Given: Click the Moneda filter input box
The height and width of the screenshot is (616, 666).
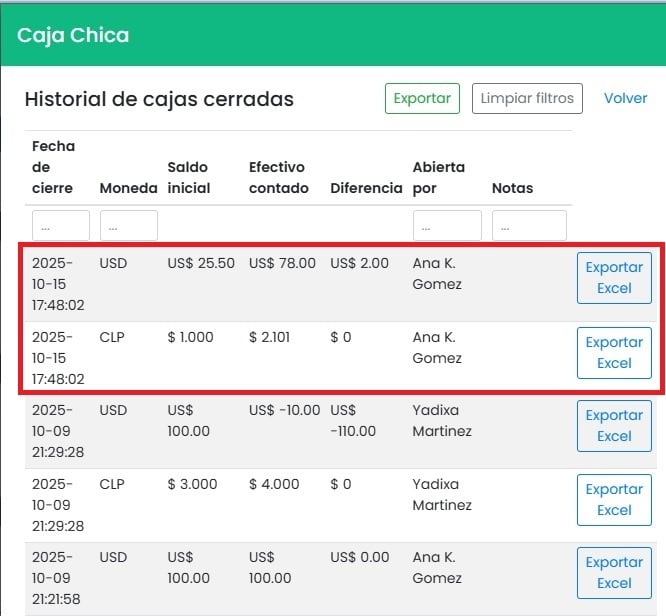Looking at the screenshot, I should [x=128, y=226].
